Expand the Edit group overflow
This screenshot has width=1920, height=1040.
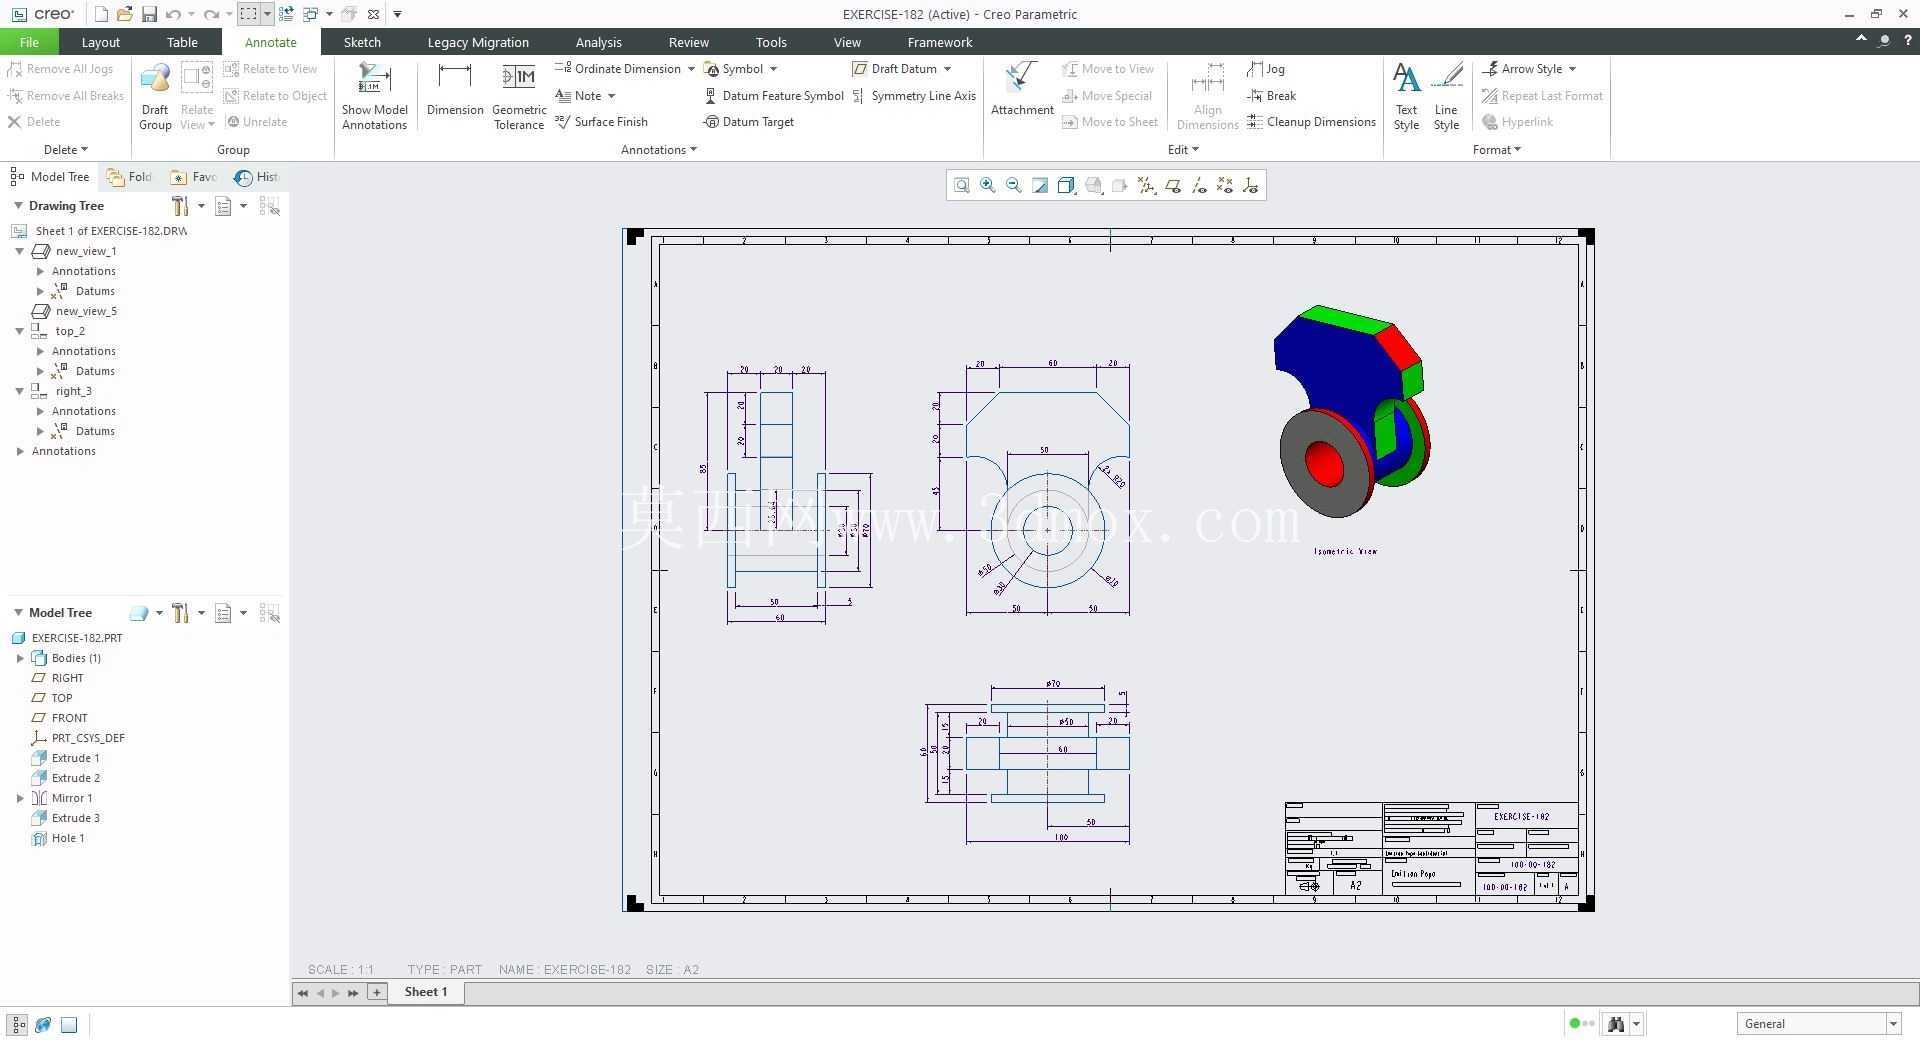[x=1183, y=150]
